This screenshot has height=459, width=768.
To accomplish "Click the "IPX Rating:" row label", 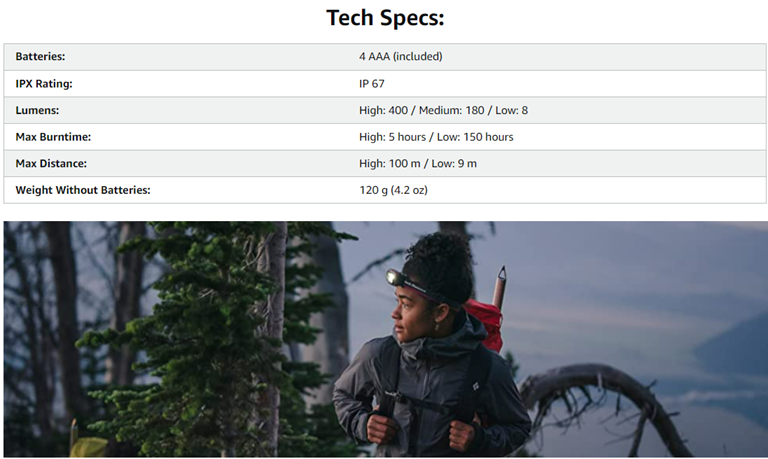I will 44,84.
